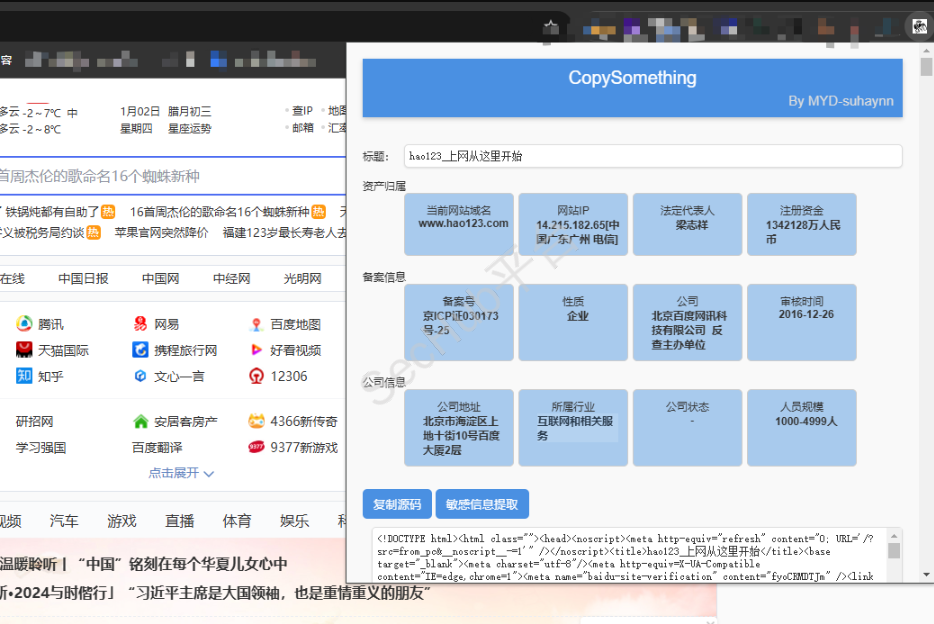Select the 法定代表人 梁志祥 card
Screen dimensions: 934x624
click(x=687, y=224)
